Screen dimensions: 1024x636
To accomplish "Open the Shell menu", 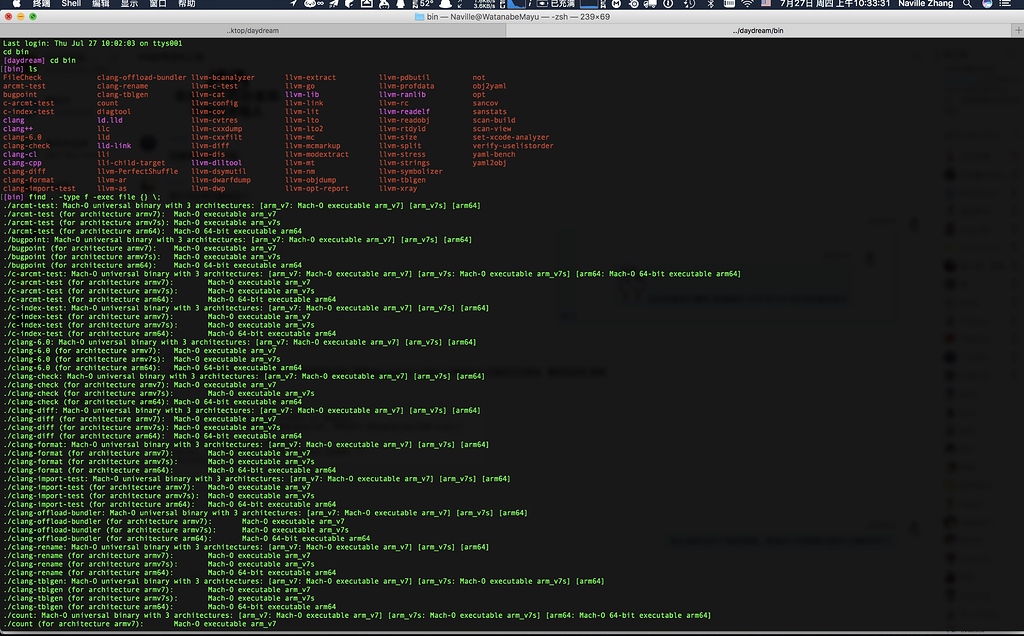I will click(x=71, y=5).
